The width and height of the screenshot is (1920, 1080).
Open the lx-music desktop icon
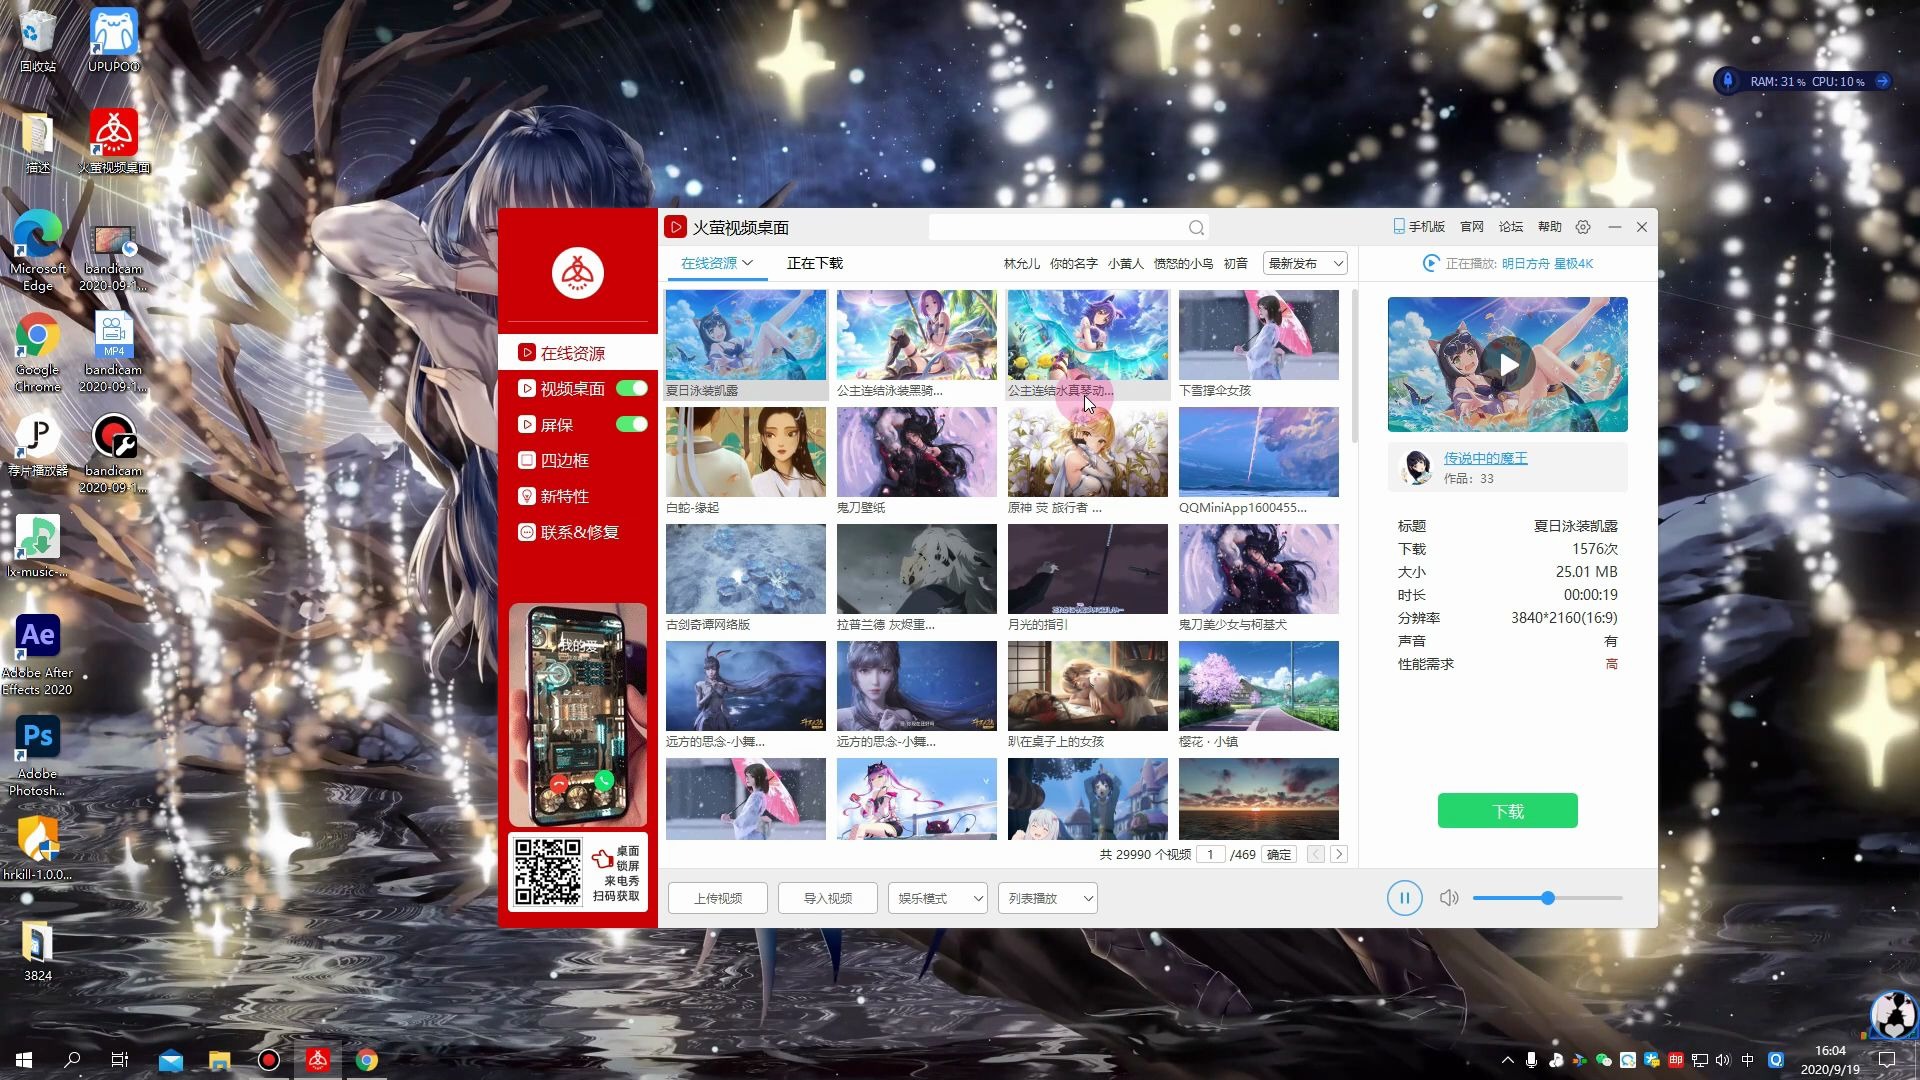coord(37,546)
